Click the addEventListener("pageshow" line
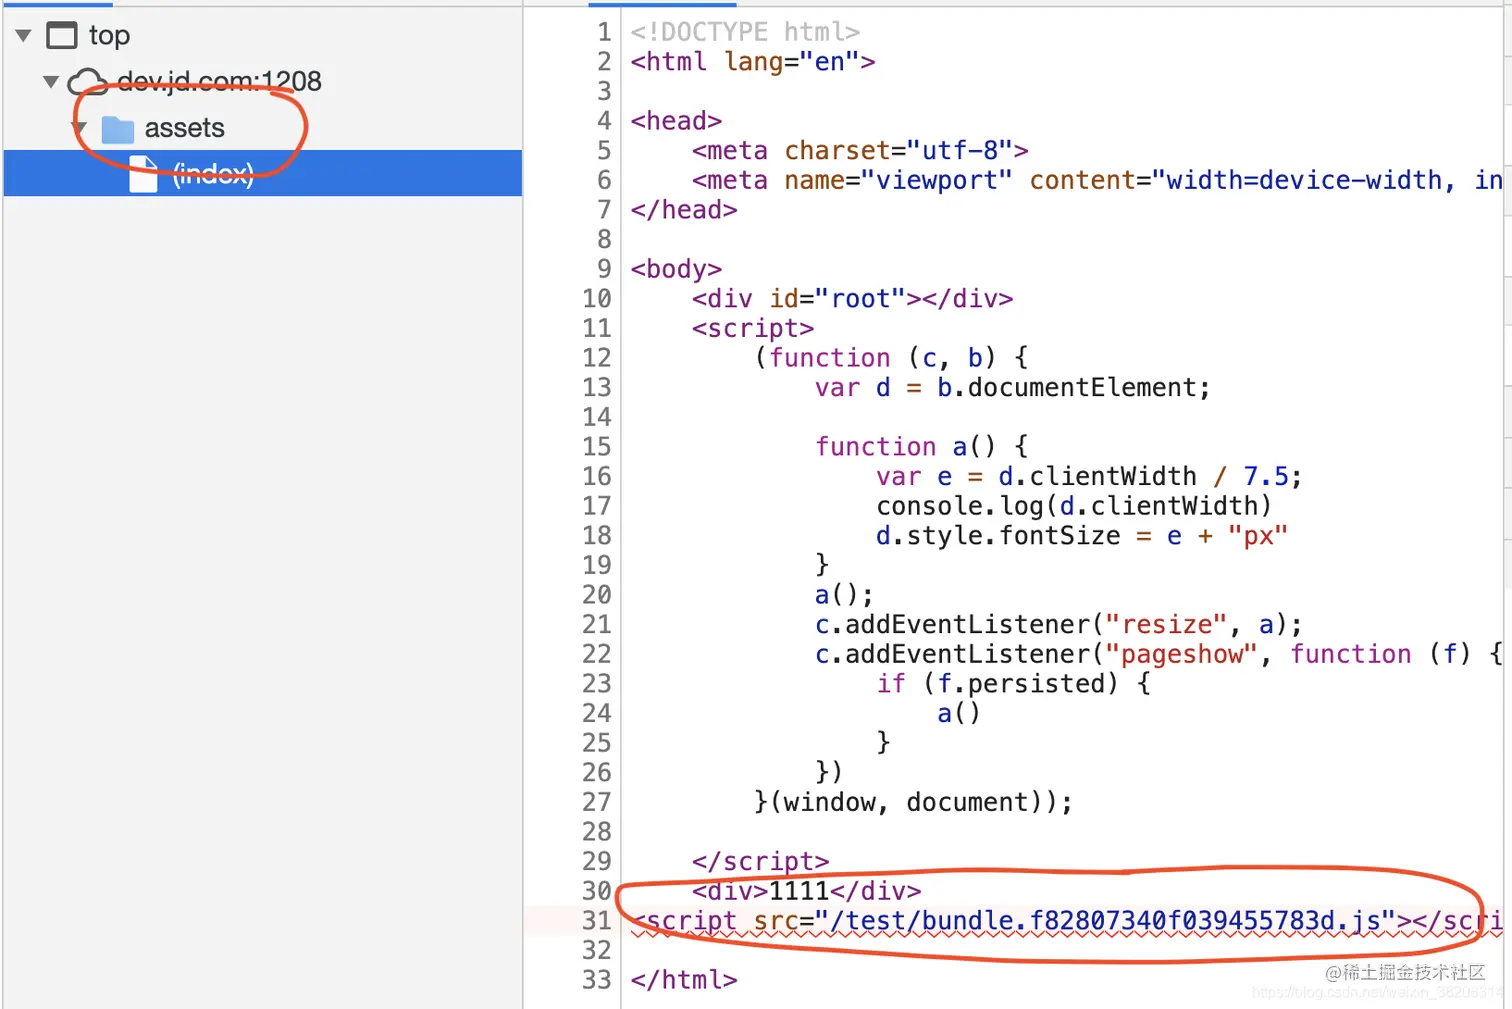The width and height of the screenshot is (1512, 1009). [1158, 654]
